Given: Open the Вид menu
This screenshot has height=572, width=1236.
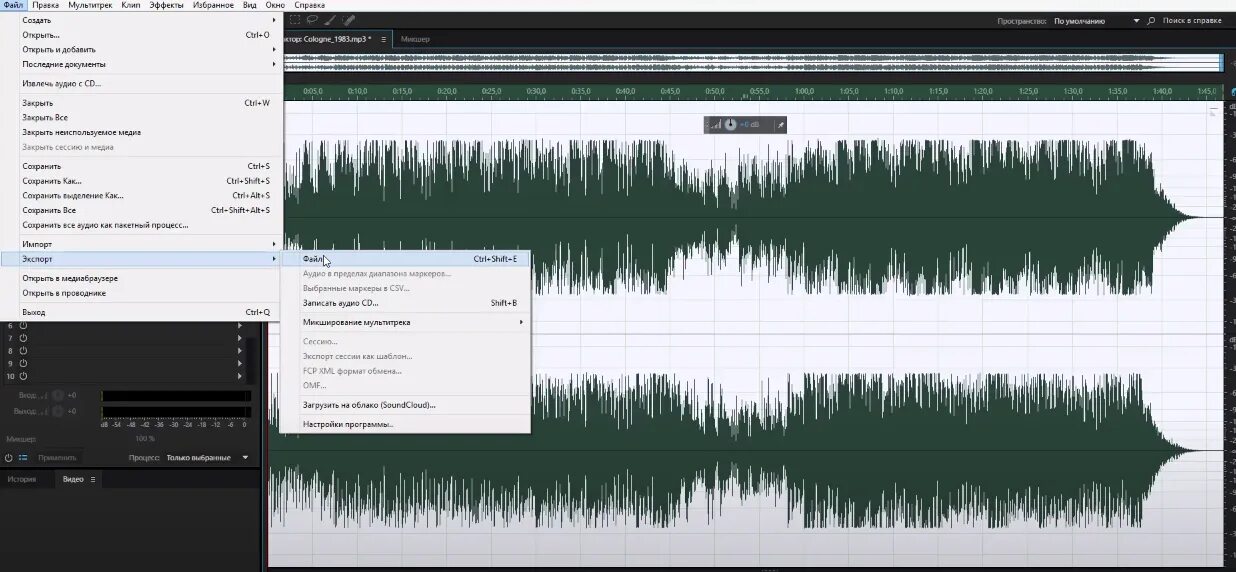Looking at the screenshot, I should [250, 5].
